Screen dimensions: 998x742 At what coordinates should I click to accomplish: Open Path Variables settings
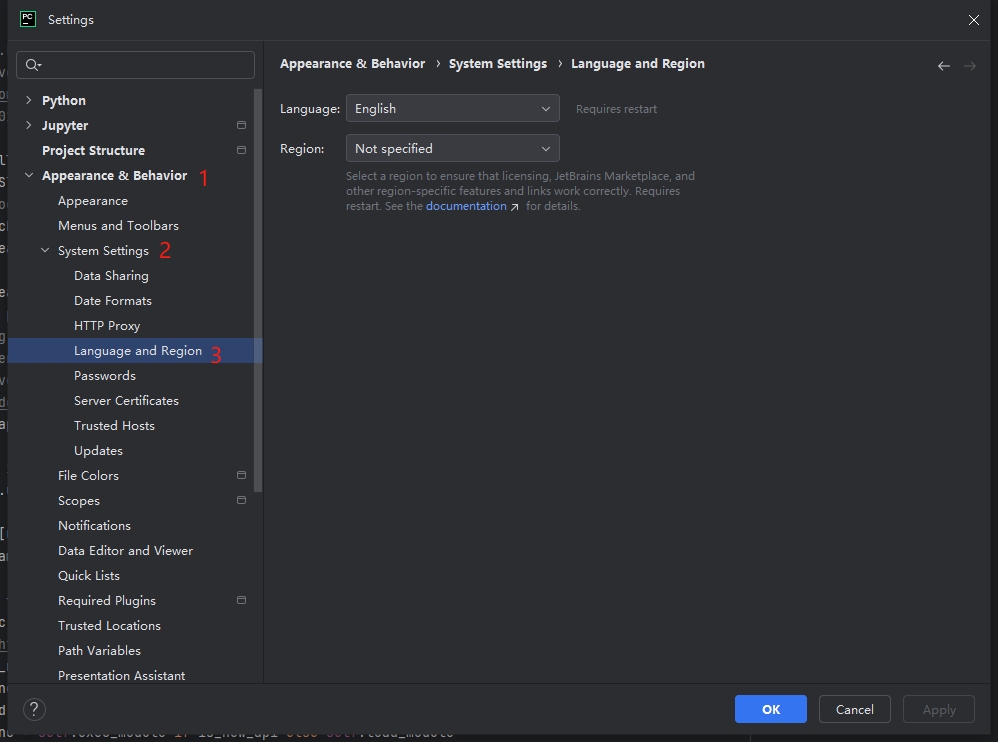tap(99, 650)
